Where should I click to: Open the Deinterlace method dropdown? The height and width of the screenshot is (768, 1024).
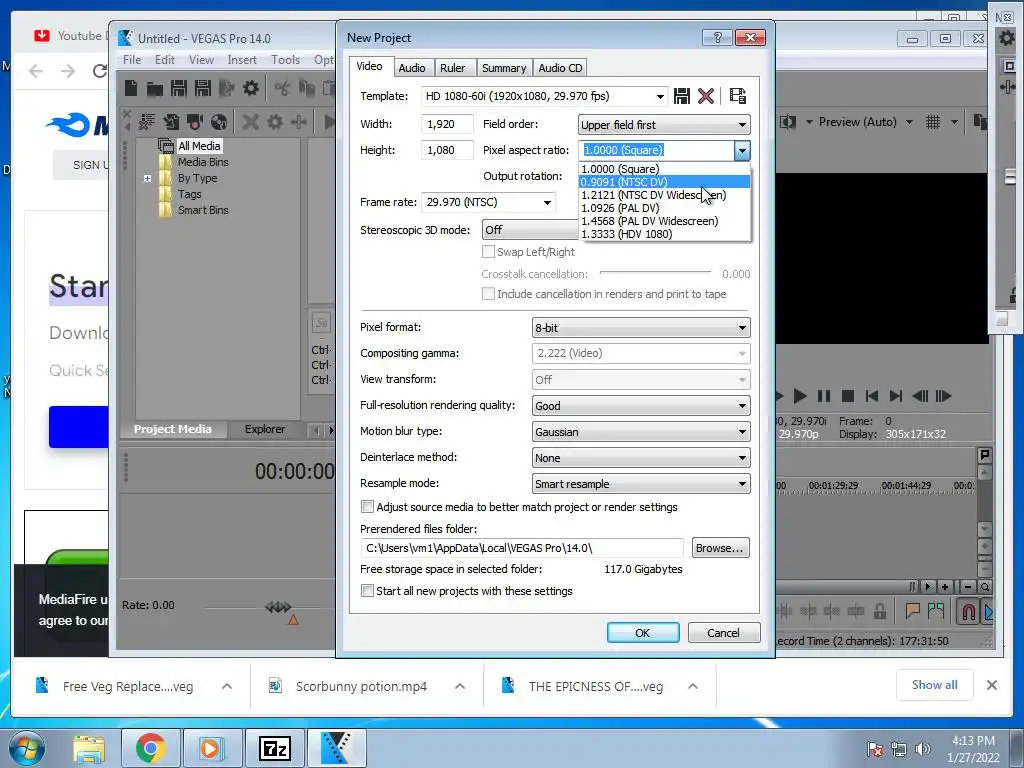point(641,458)
